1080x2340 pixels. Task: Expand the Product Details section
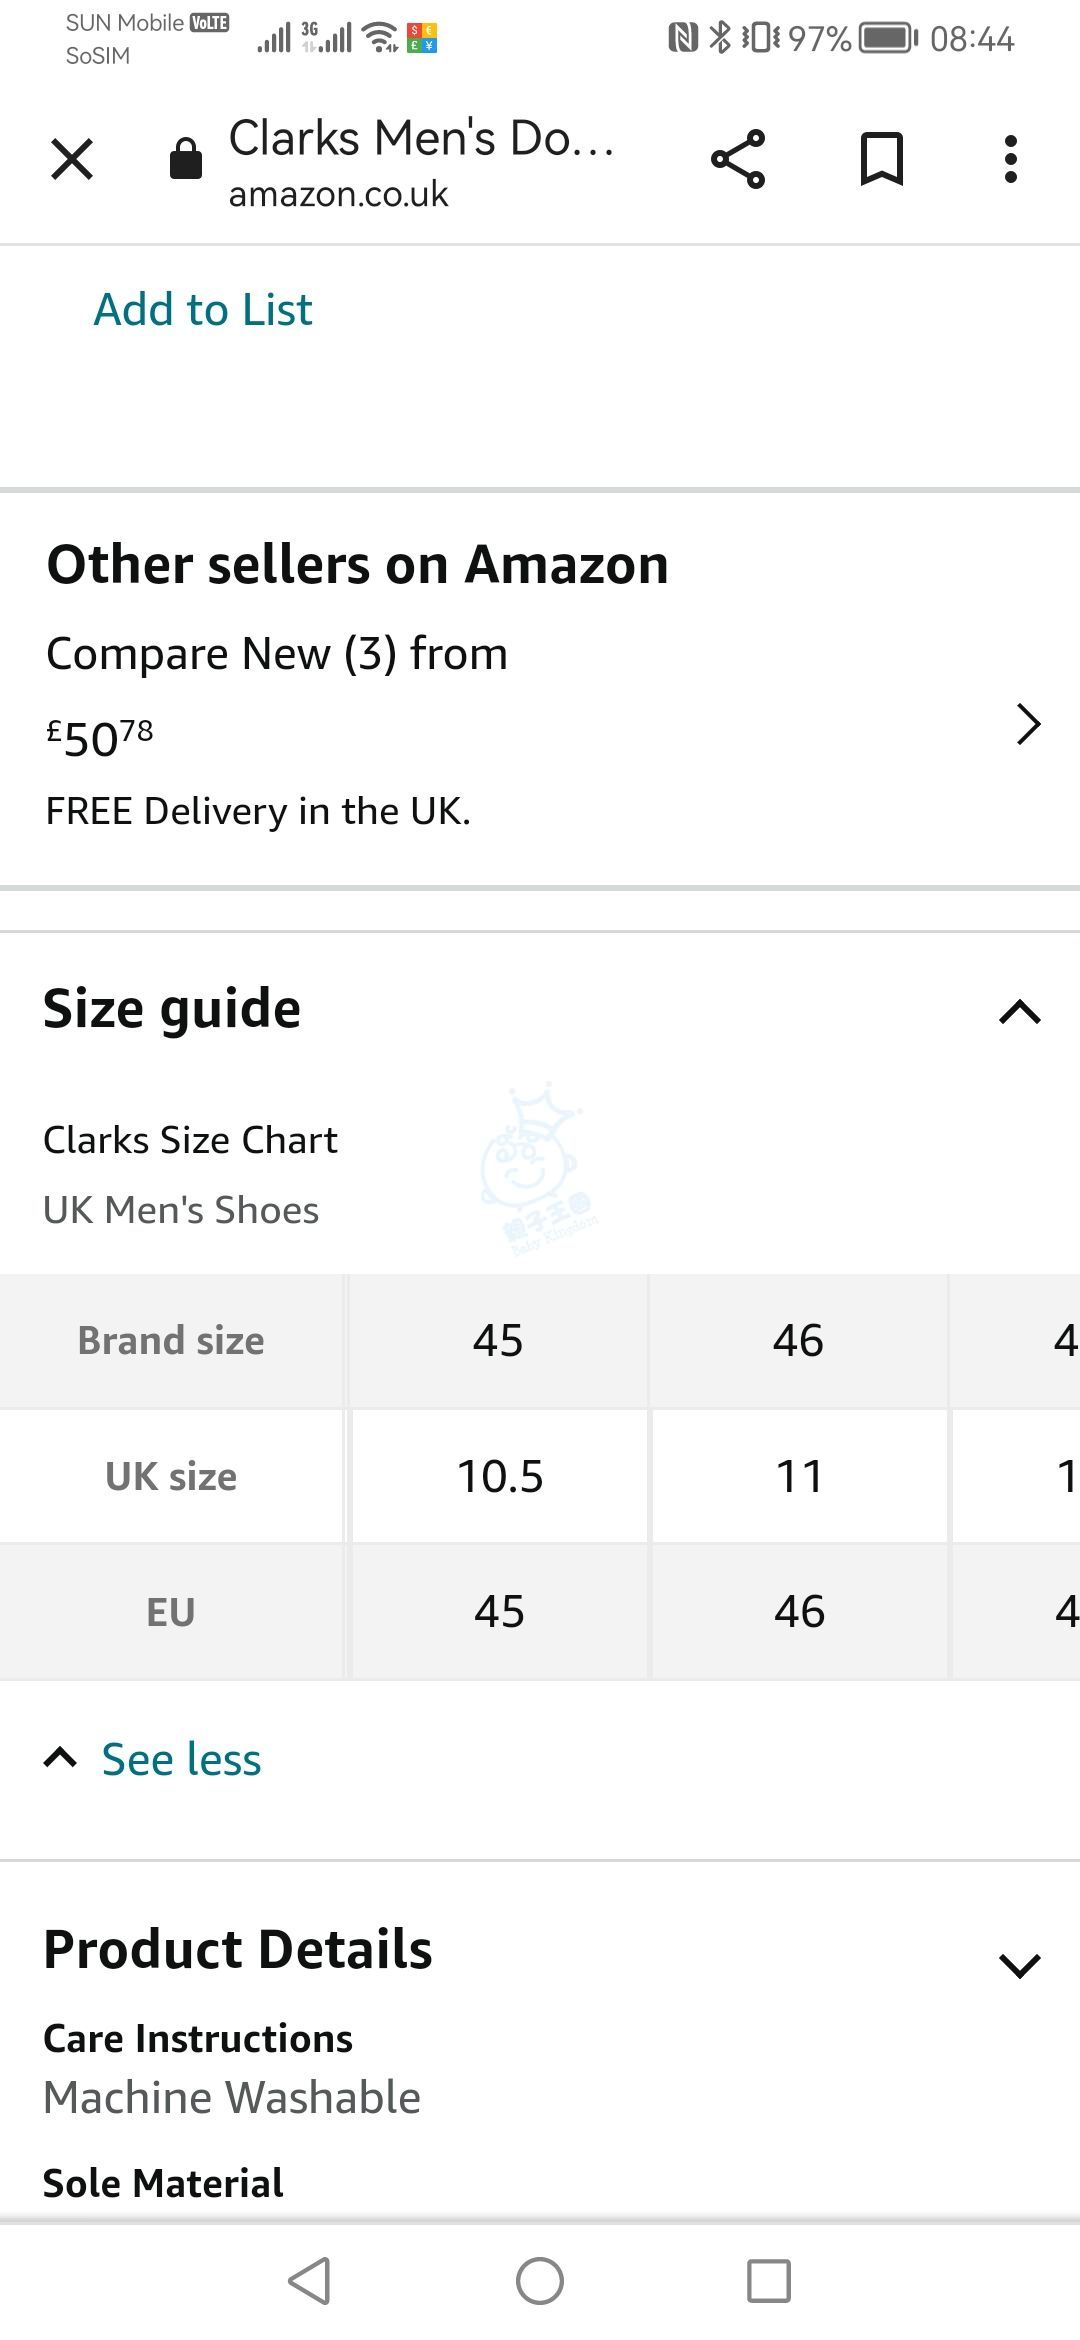point(1020,1966)
